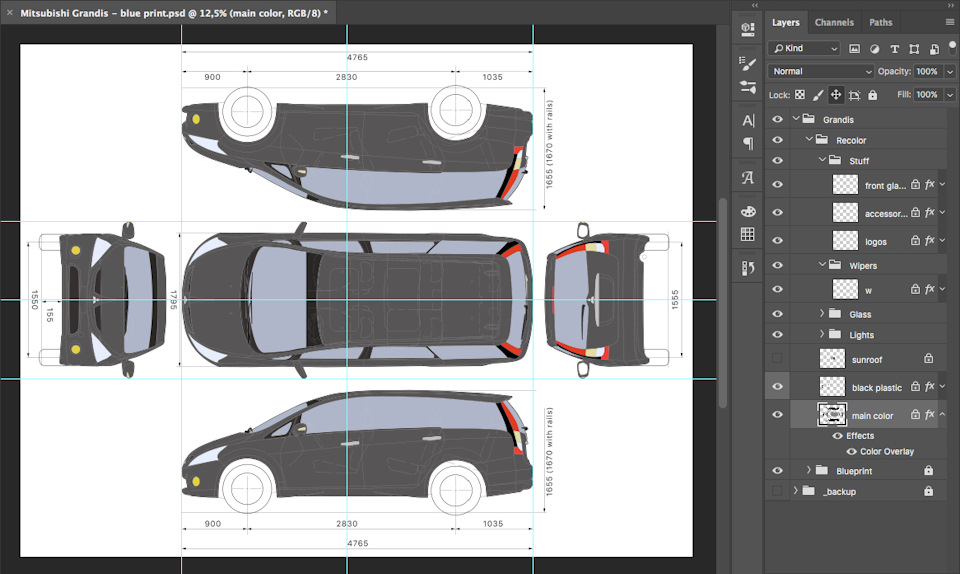Open the History panel icon
Image resolution: width=960 pixels, height=574 pixels.
pyautogui.click(x=748, y=268)
